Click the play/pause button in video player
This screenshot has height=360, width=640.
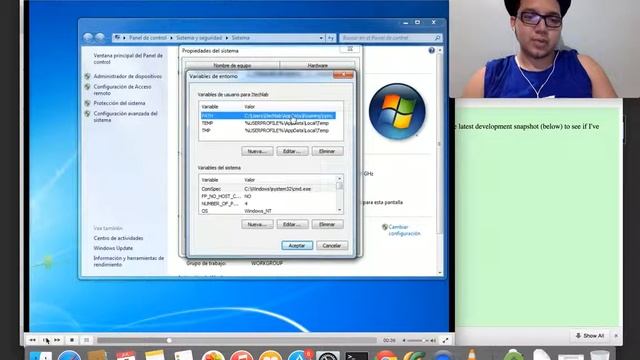45,340
